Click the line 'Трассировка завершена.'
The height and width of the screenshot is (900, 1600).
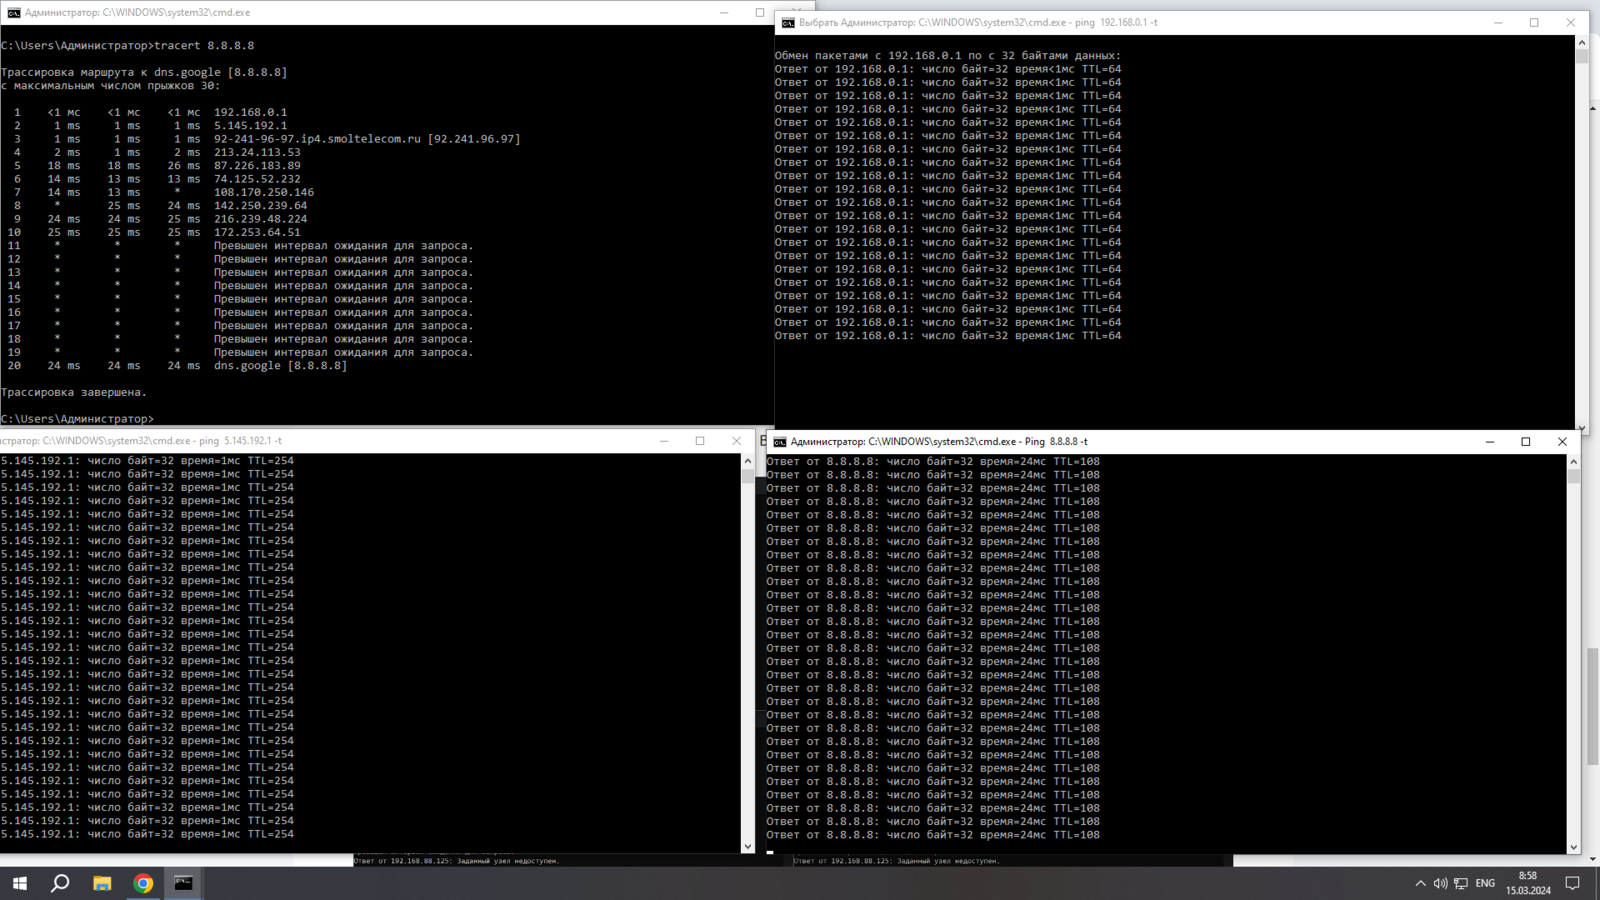coord(74,392)
